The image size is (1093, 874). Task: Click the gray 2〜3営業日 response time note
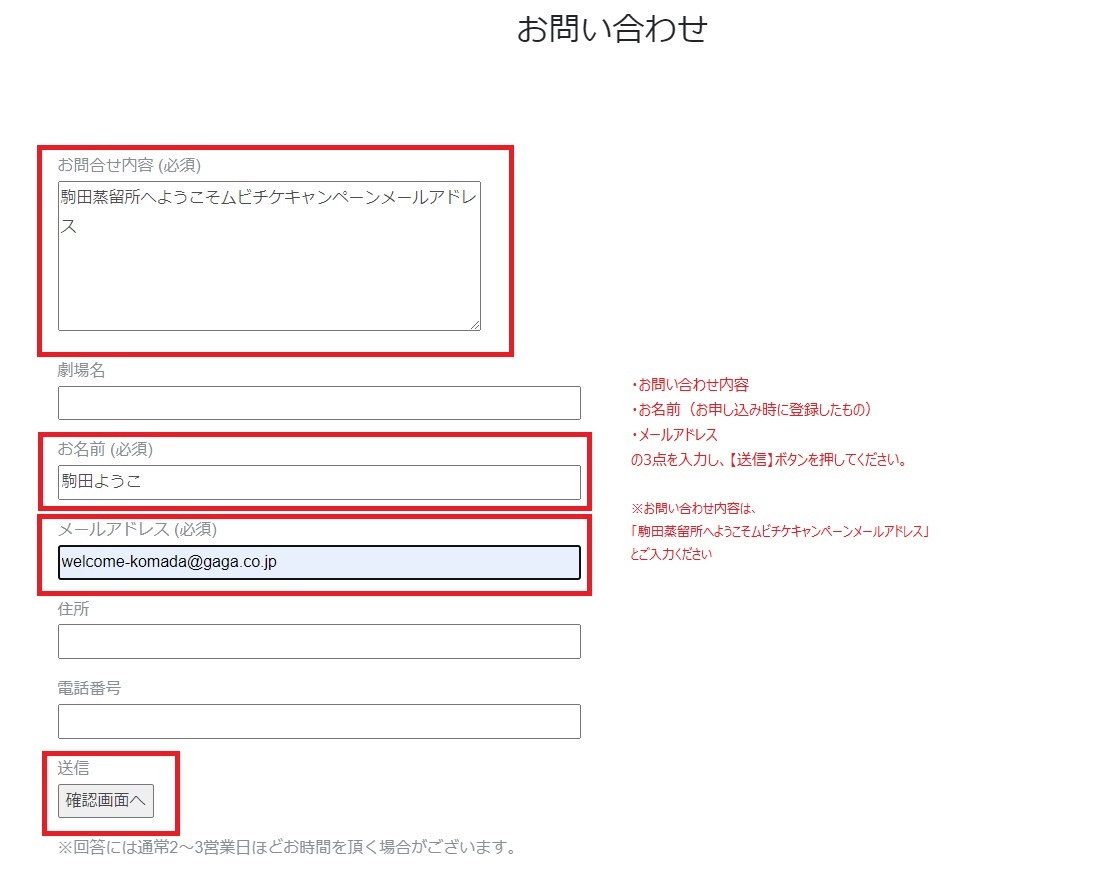tap(287, 849)
